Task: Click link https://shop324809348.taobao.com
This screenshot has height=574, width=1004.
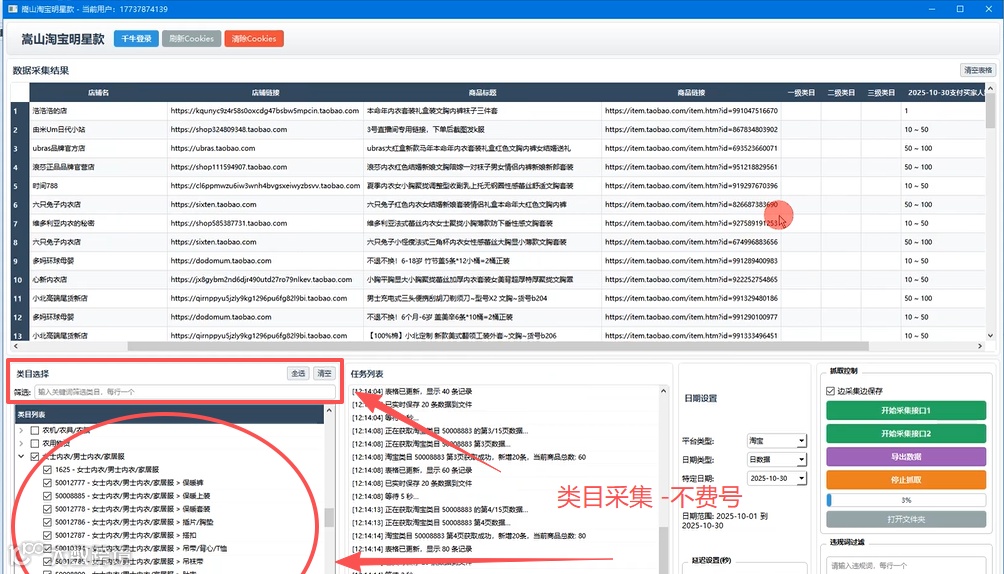Action: tap(229, 129)
